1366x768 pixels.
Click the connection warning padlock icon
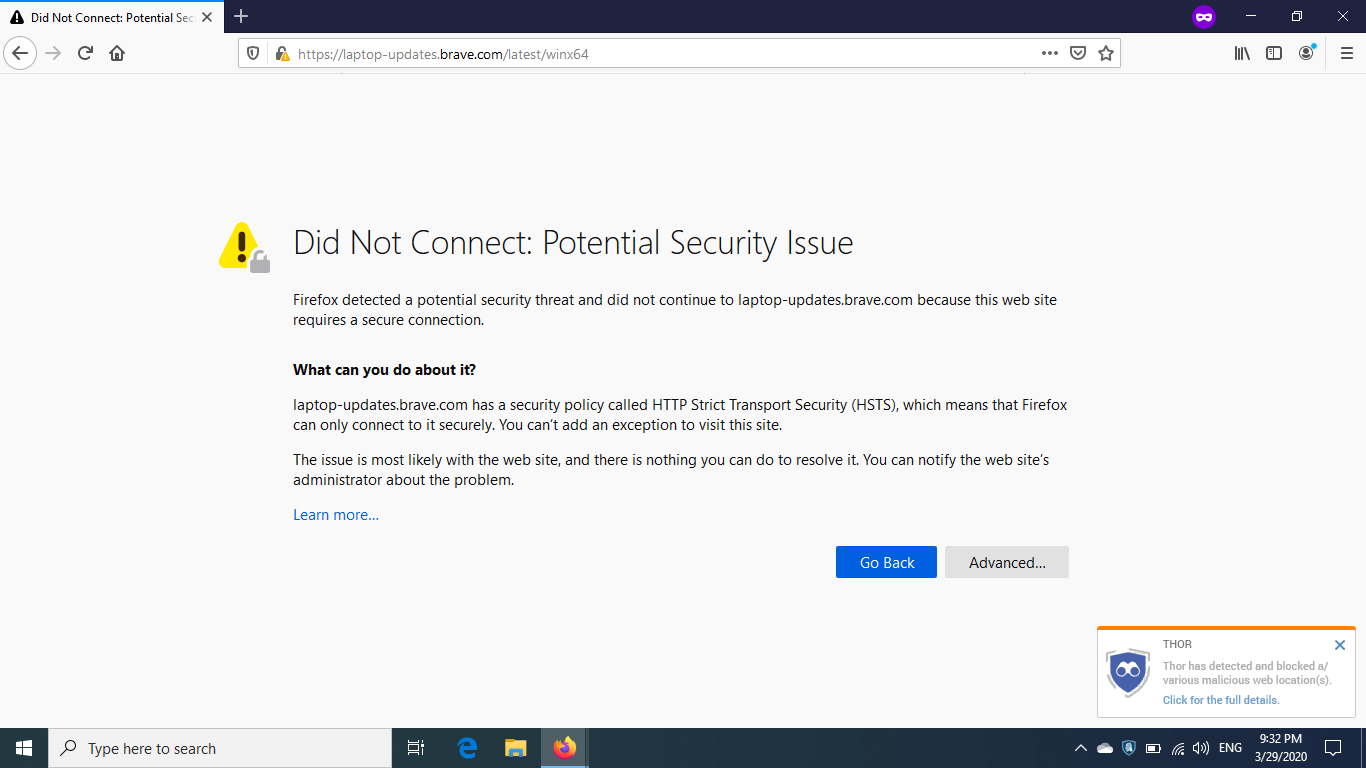tap(282, 54)
